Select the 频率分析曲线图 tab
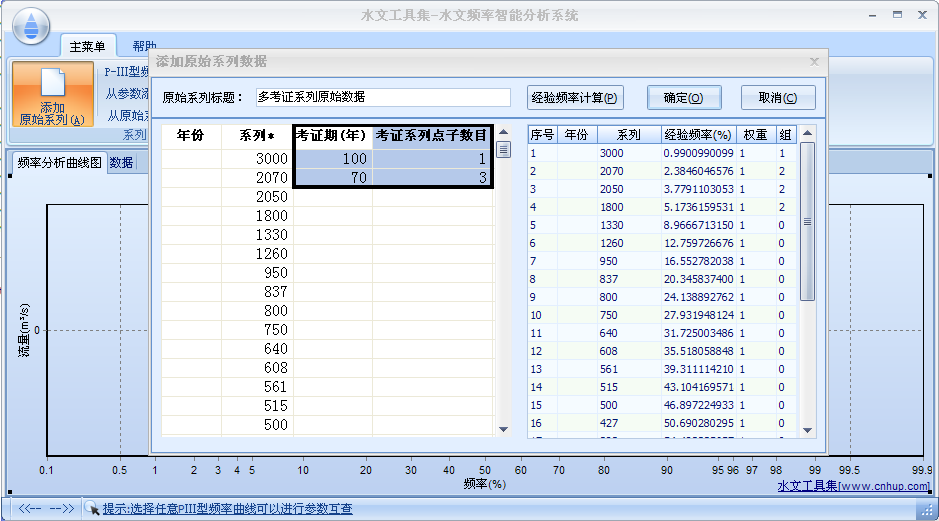 coord(60,163)
